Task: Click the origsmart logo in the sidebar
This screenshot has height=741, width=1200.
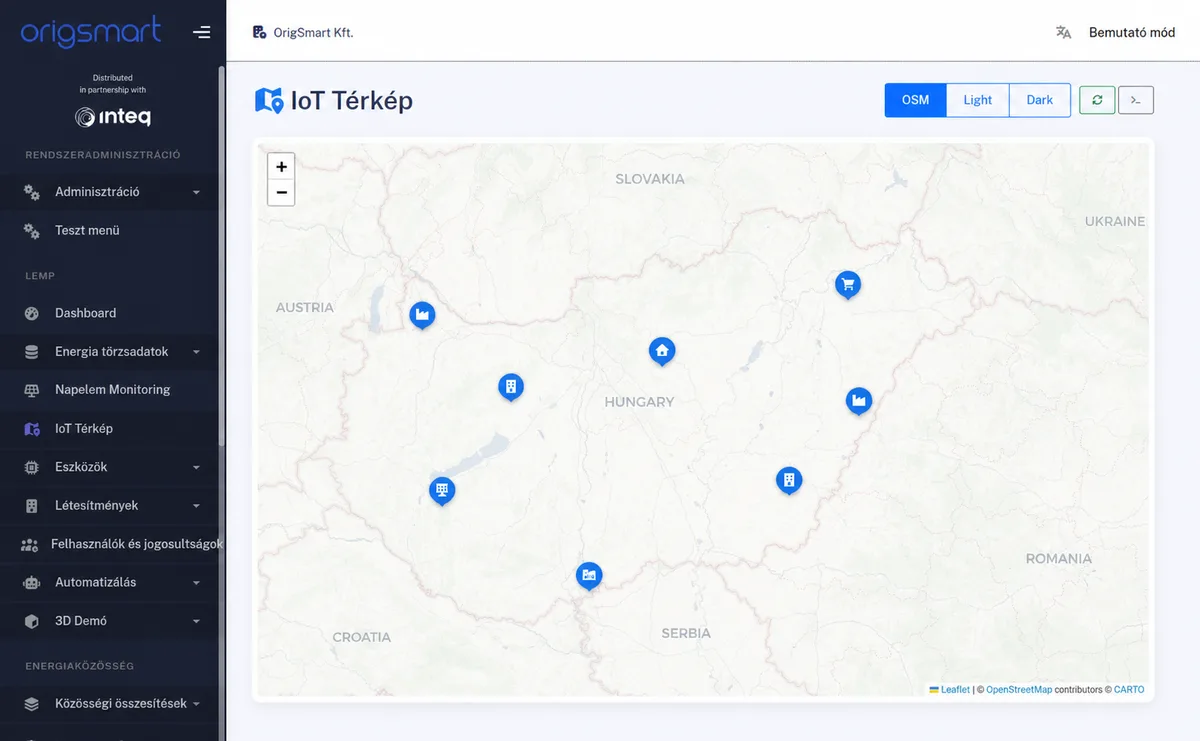Action: [x=90, y=31]
